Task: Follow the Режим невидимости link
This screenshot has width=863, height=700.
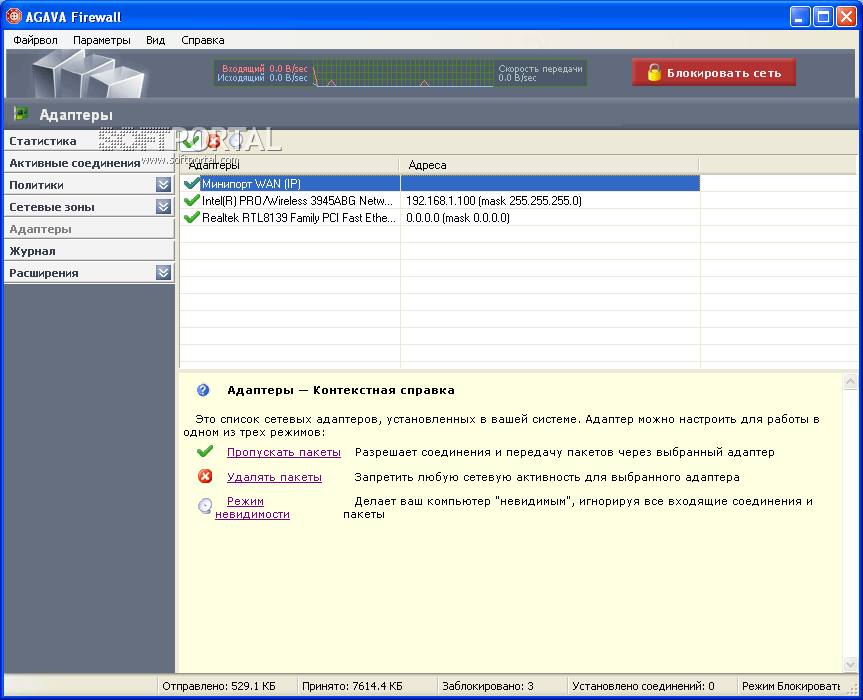Action: point(252,507)
